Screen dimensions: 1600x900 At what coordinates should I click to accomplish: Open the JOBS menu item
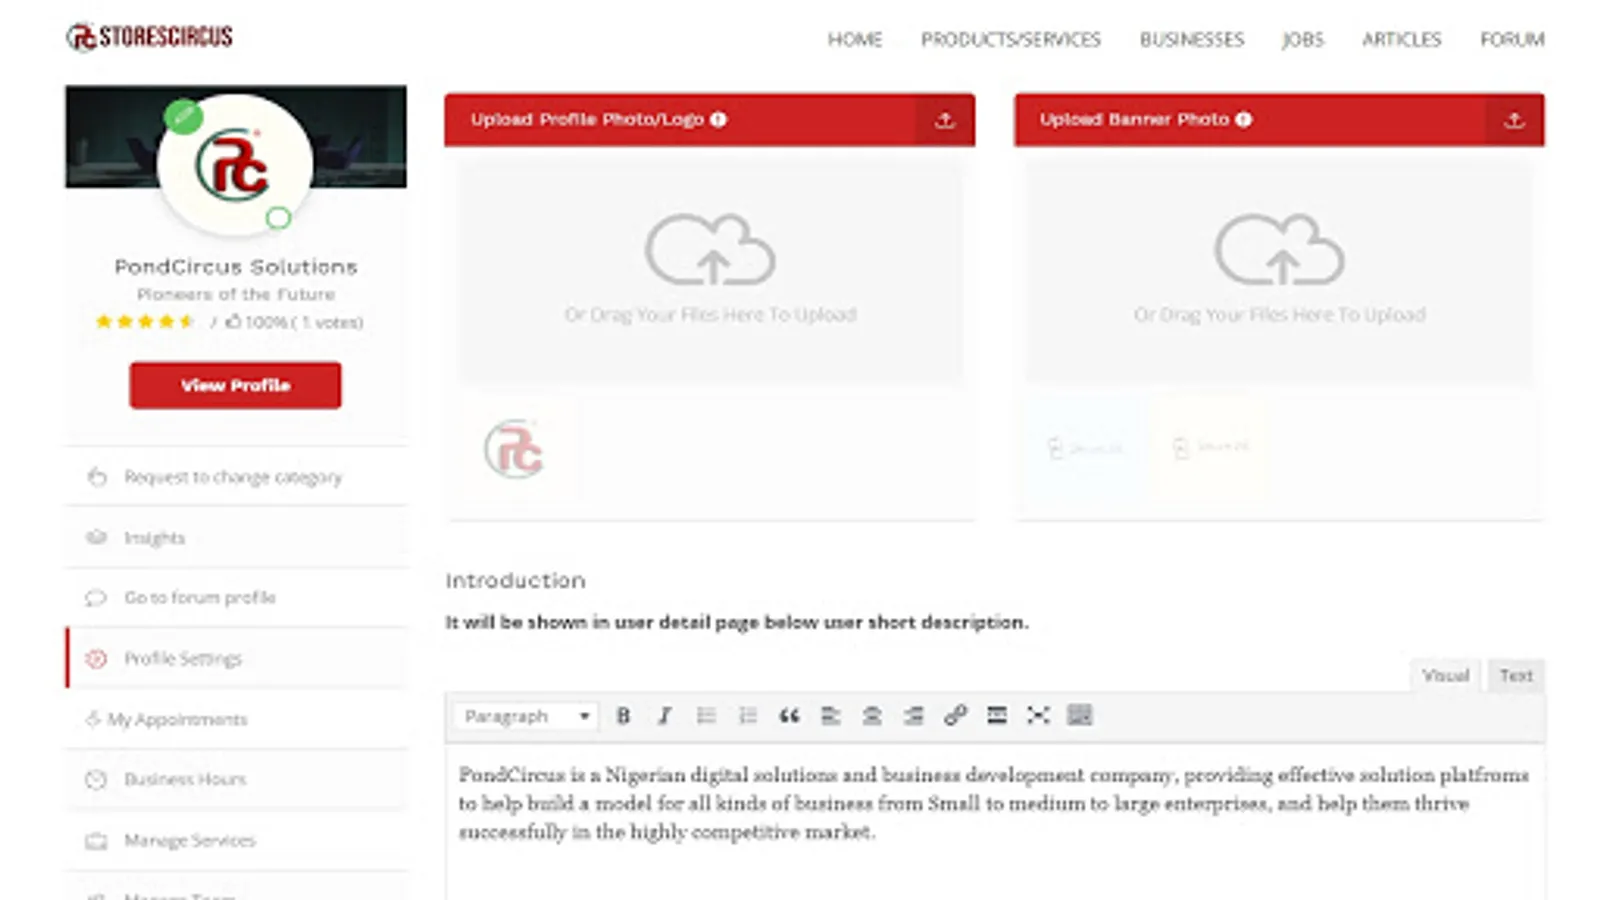(x=1303, y=39)
